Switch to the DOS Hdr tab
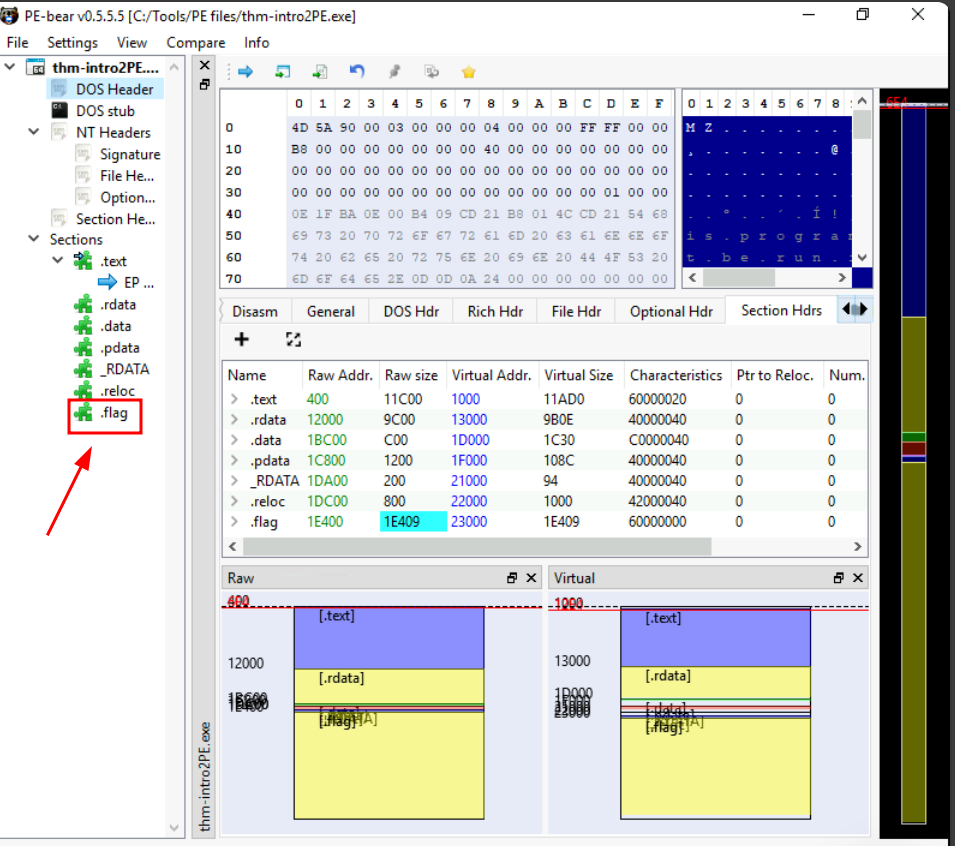Viewport: 955px width, 846px height. click(x=411, y=311)
